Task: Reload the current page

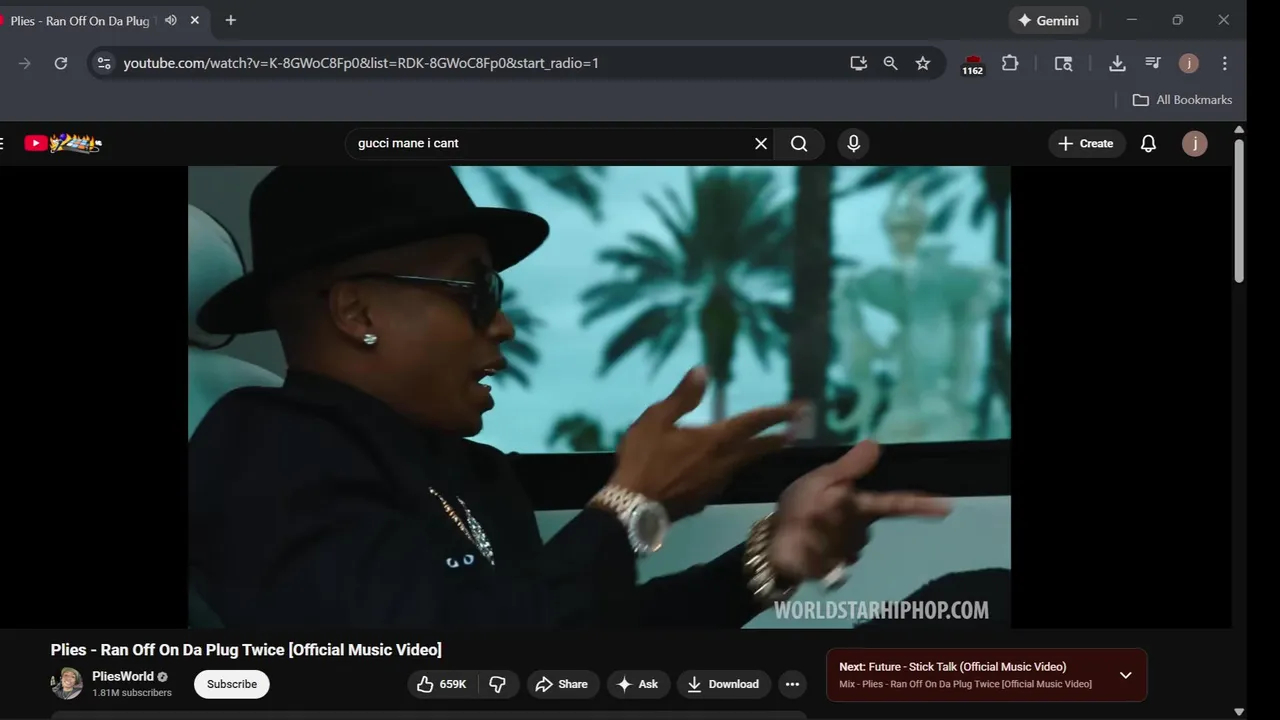Action: [x=61, y=63]
